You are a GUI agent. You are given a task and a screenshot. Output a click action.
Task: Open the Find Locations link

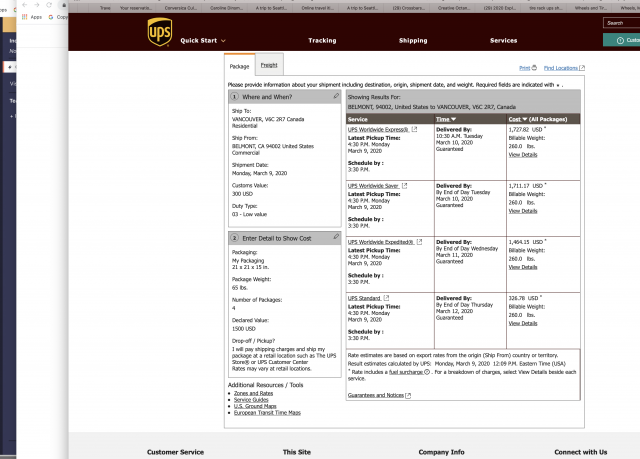(560, 68)
